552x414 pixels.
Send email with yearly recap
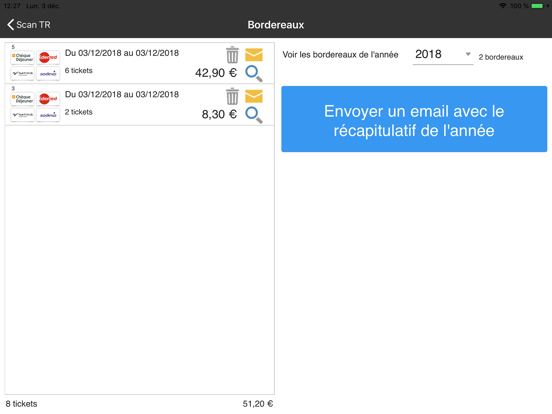414,119
